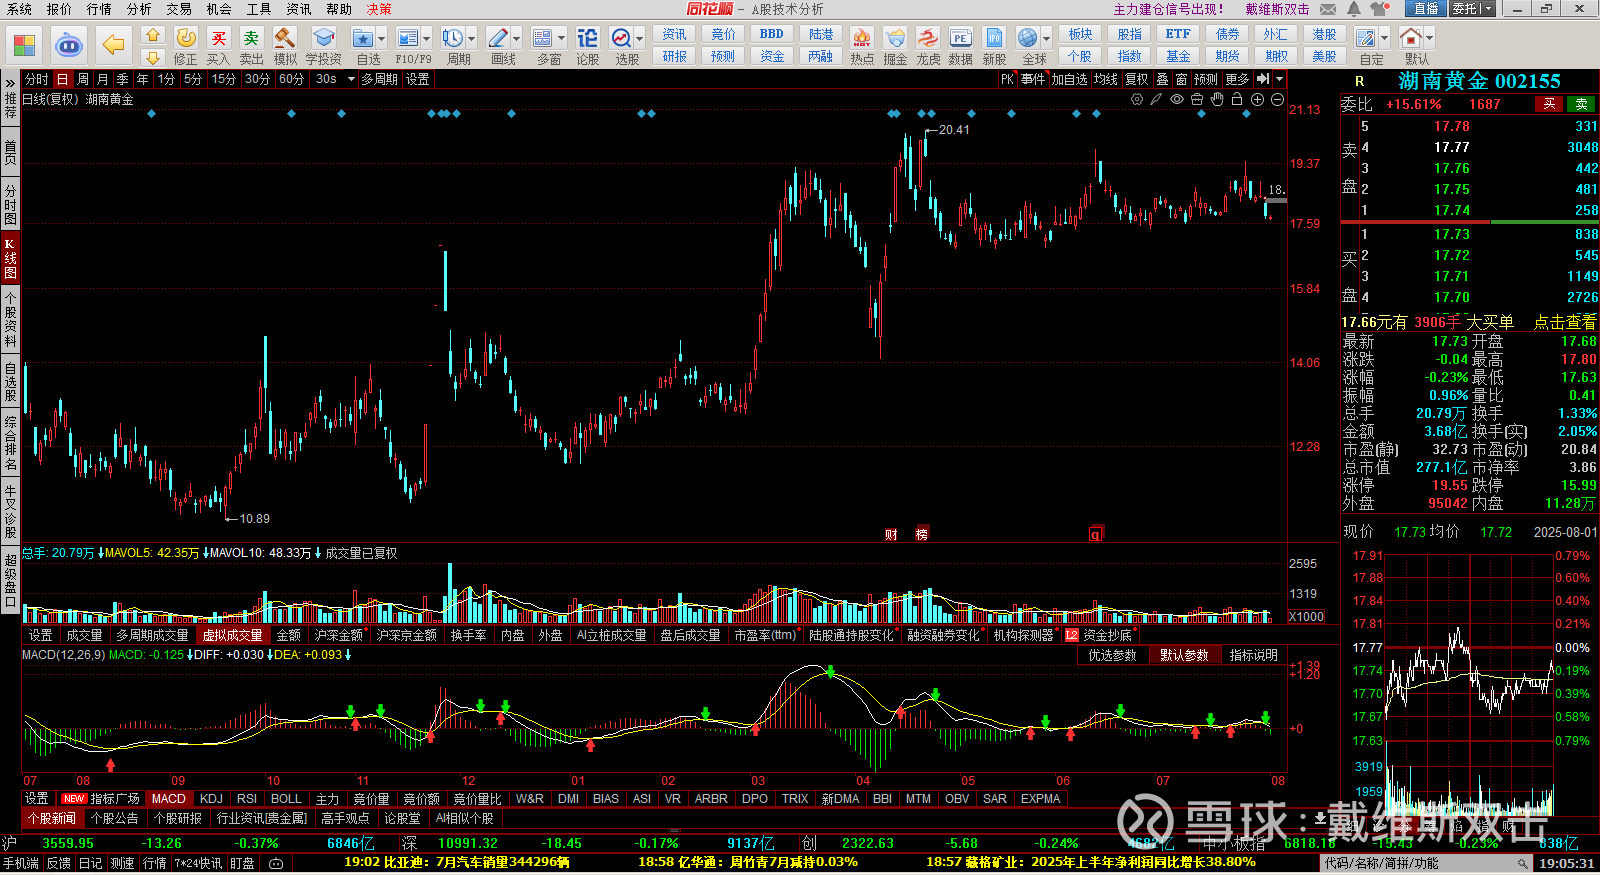Click the robot icon in bottom status bar
The image size is (1600, 875).
click(x=276, y=863)
